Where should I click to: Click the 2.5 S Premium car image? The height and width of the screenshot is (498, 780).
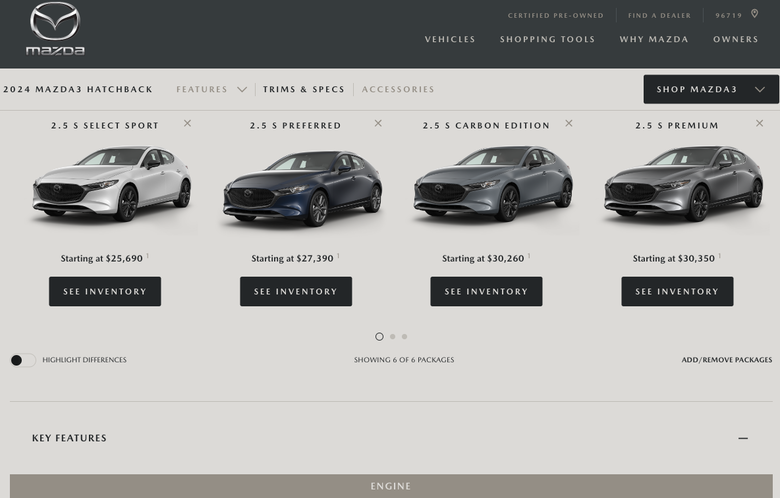pos(683,183)
